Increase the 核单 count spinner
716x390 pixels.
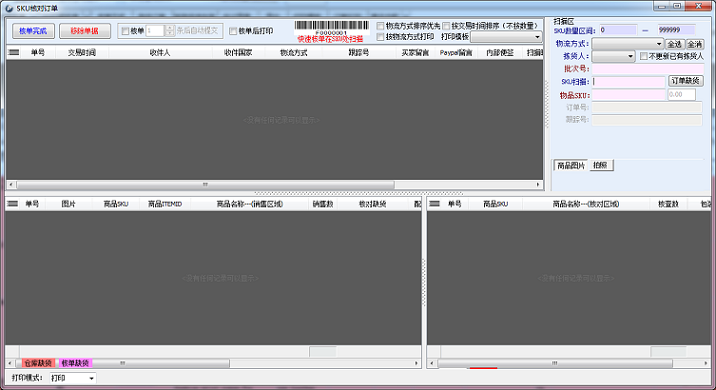(170, 28)
